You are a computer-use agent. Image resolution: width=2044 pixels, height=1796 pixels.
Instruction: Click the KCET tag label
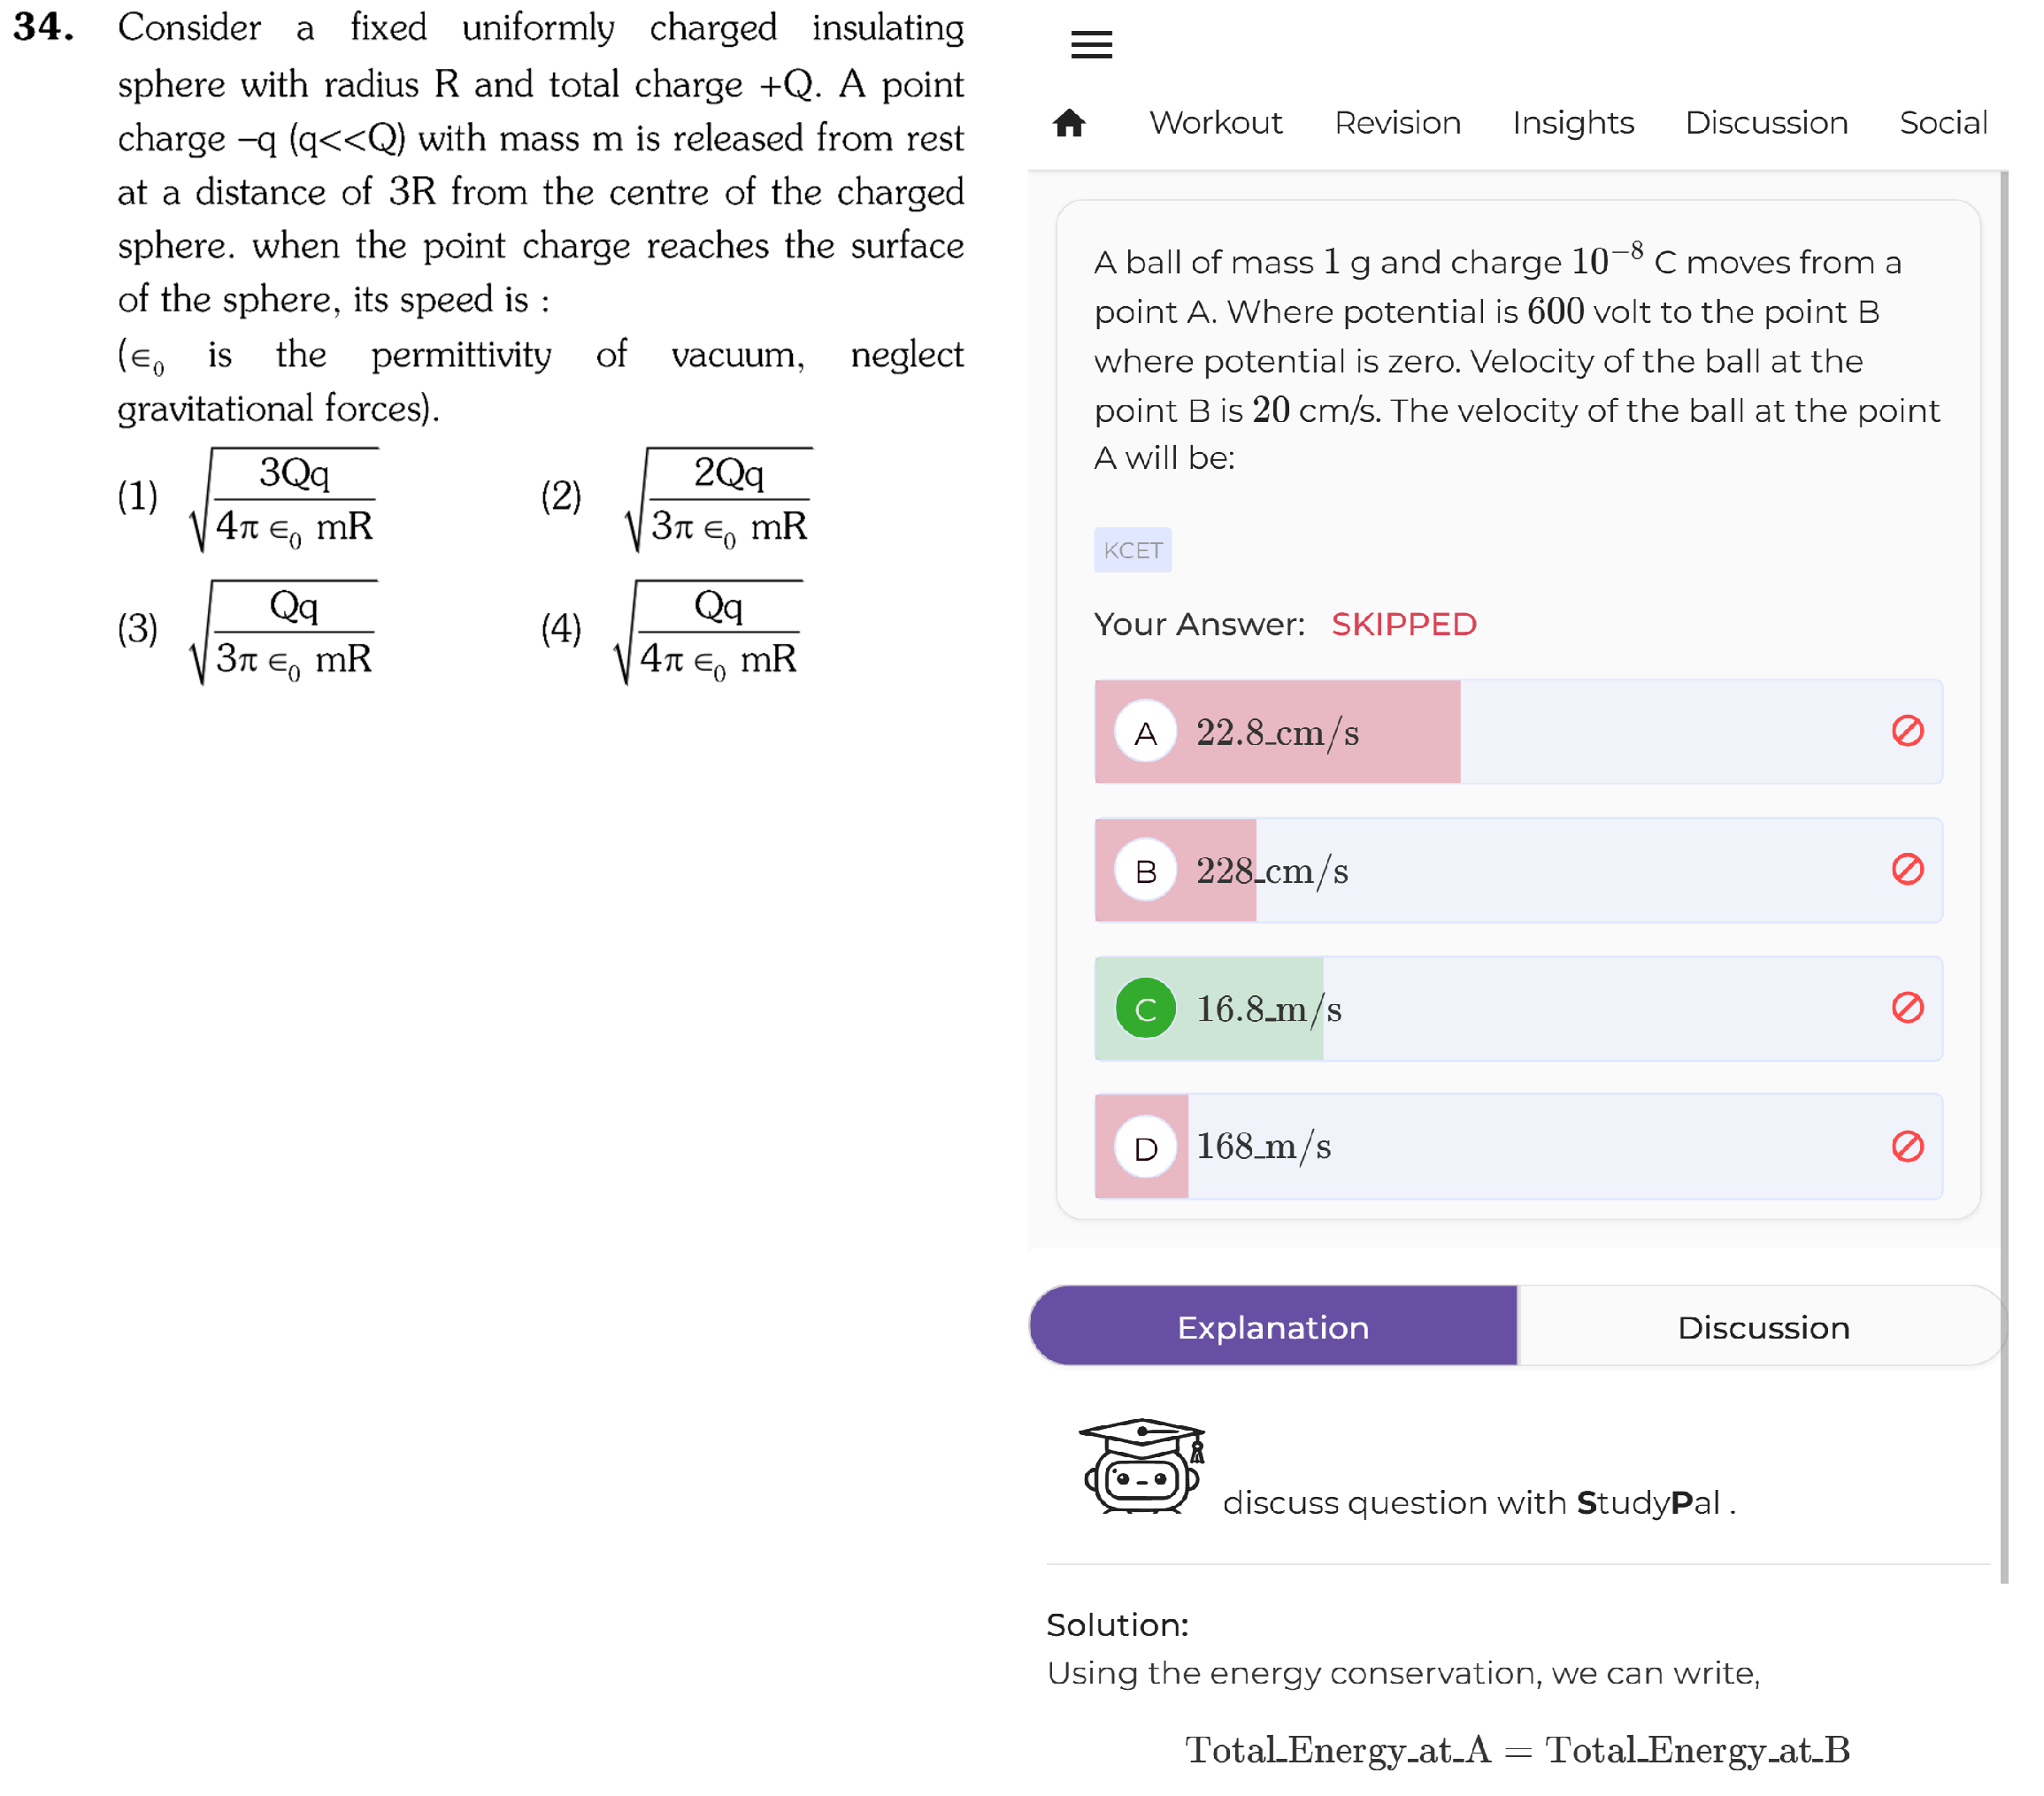pyautogui.click(x=1132, y=550)
